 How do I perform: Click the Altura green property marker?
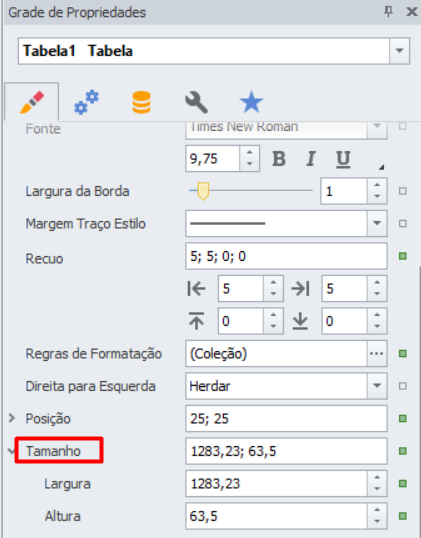pos(403,516)
